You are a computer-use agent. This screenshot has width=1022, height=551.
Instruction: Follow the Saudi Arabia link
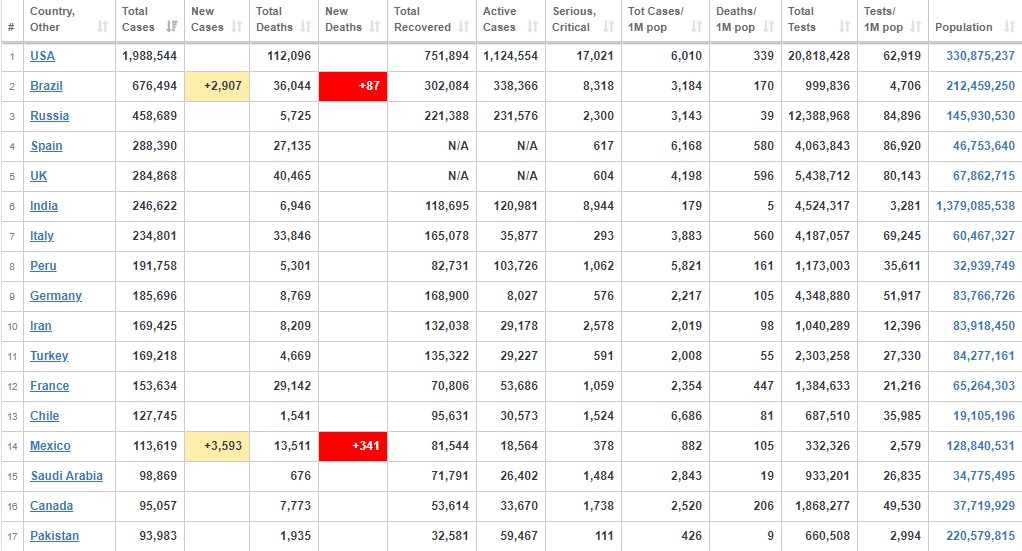pos(66,476)
